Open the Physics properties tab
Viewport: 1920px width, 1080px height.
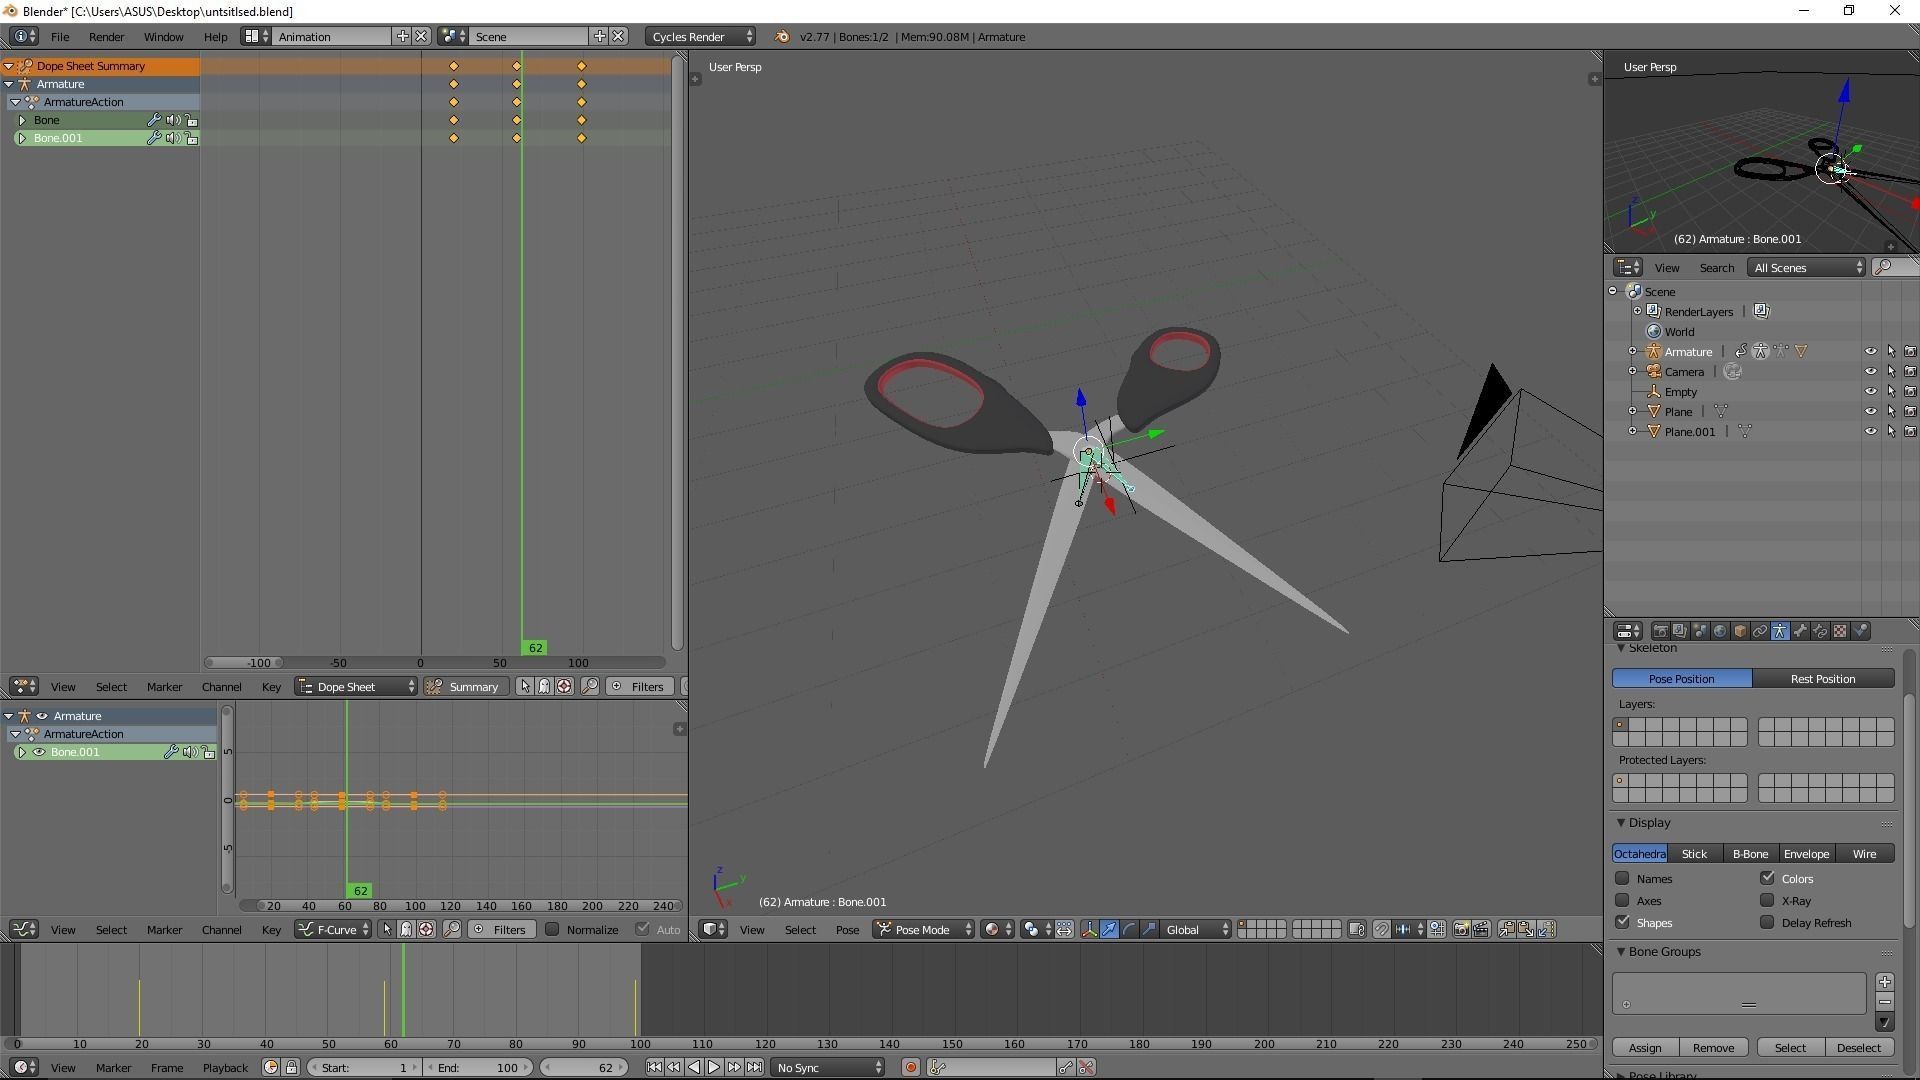point(1861,631)
